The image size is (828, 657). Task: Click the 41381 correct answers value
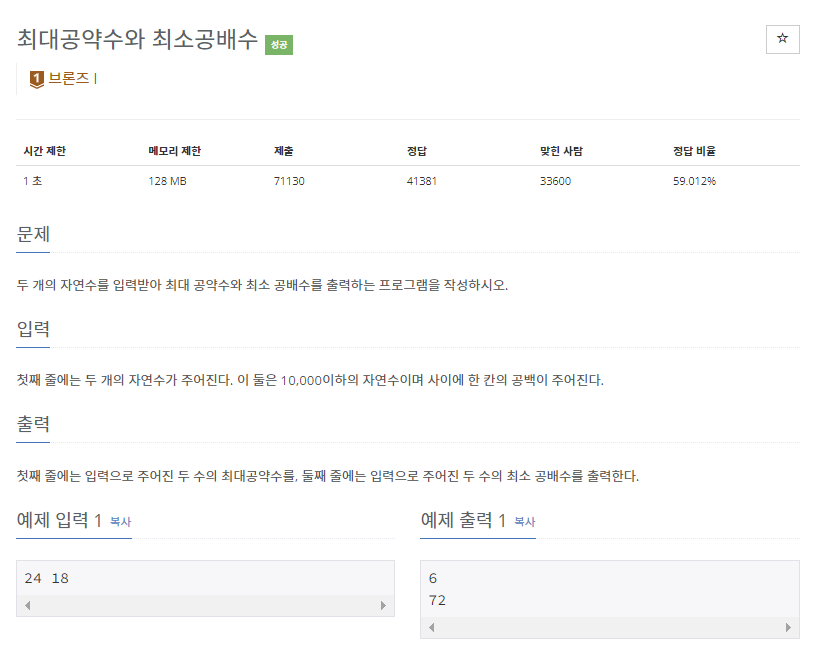pos(421,181)
